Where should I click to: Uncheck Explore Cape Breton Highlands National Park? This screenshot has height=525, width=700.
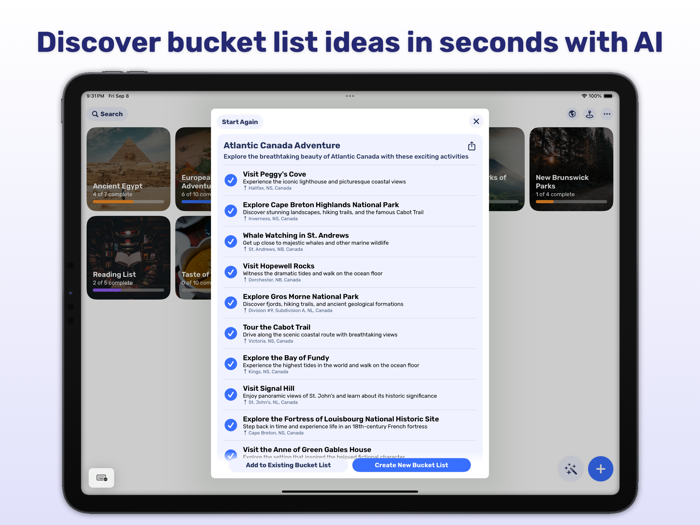click(231, 211)
